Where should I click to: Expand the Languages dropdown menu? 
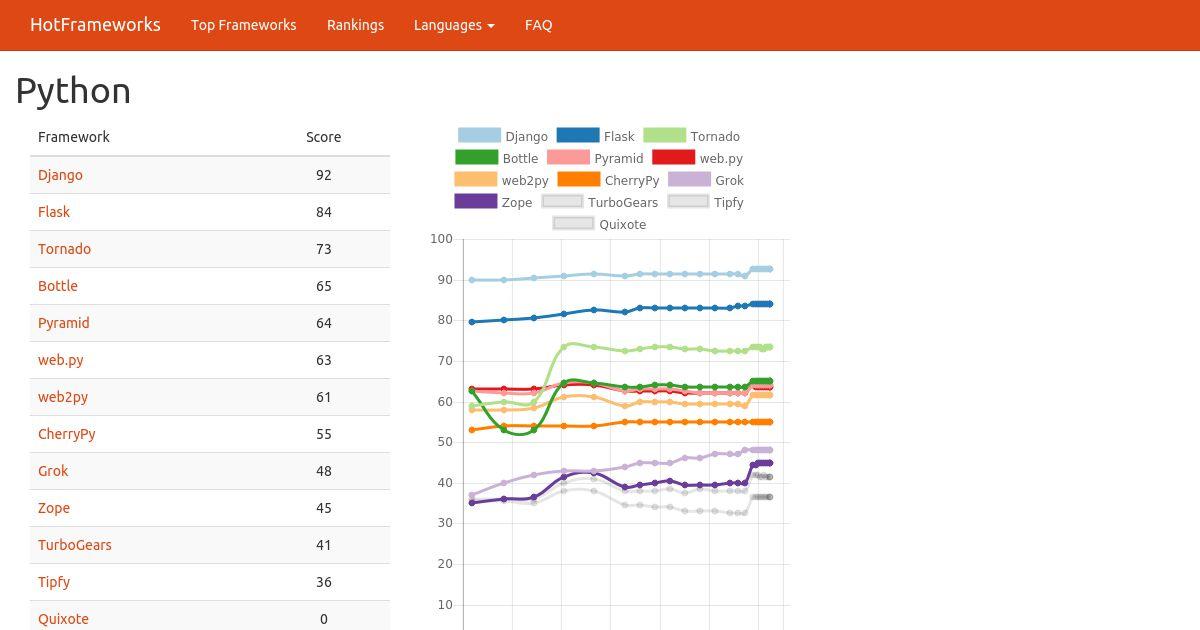[454, 25]
